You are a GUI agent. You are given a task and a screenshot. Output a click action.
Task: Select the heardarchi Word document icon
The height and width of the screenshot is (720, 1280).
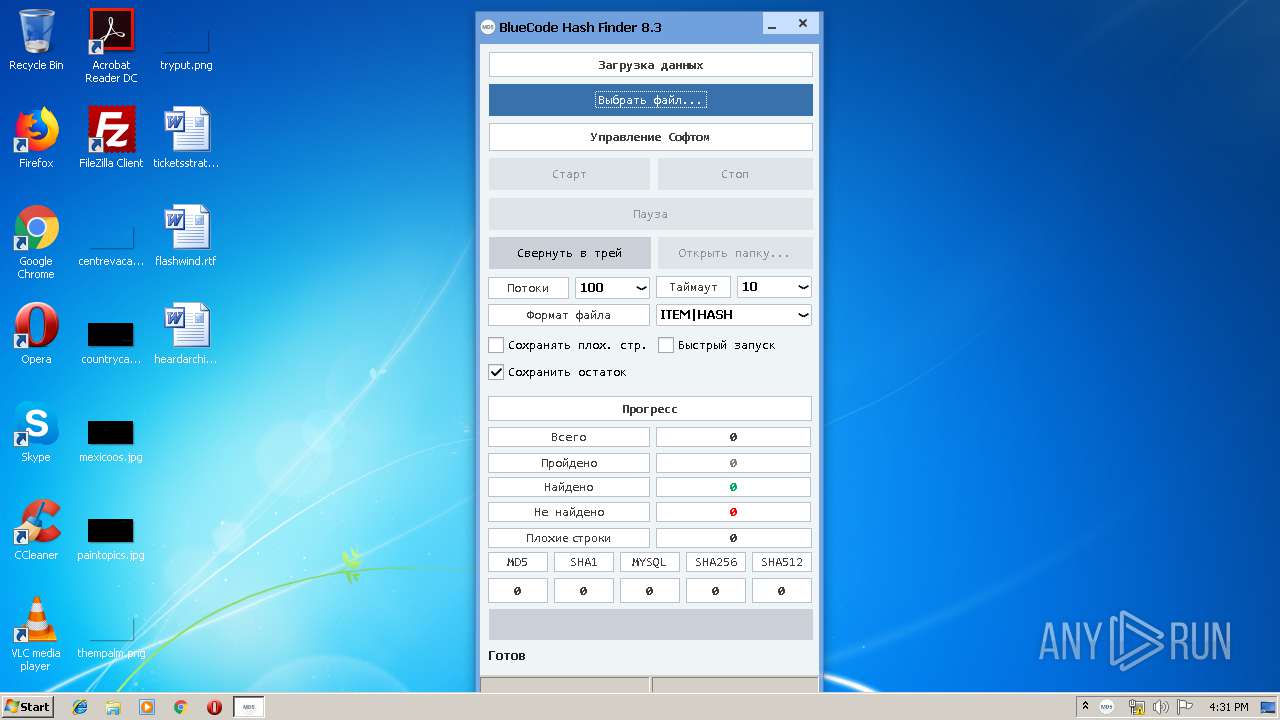[x=186, y=334]
